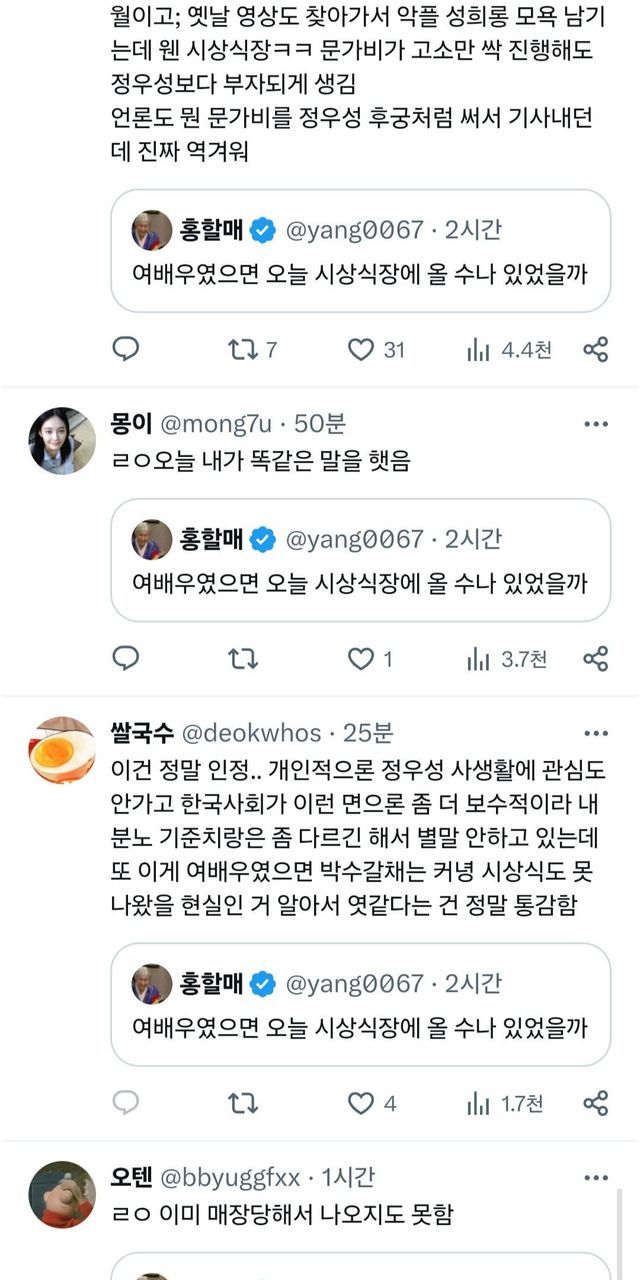This screenshot has width=640, height=1280.
Task: Retweet the post with 7 retweets
Action: (x=243, y=349)
